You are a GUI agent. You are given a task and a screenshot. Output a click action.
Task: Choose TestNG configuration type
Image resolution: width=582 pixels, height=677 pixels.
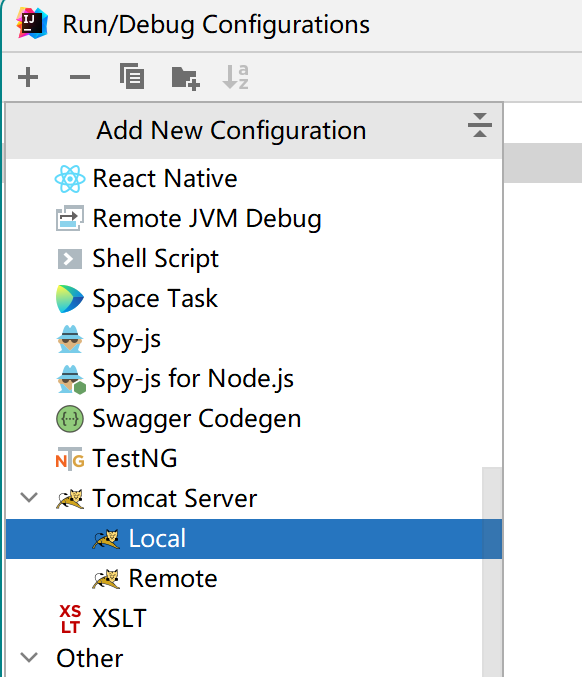(x=254, y=459)
